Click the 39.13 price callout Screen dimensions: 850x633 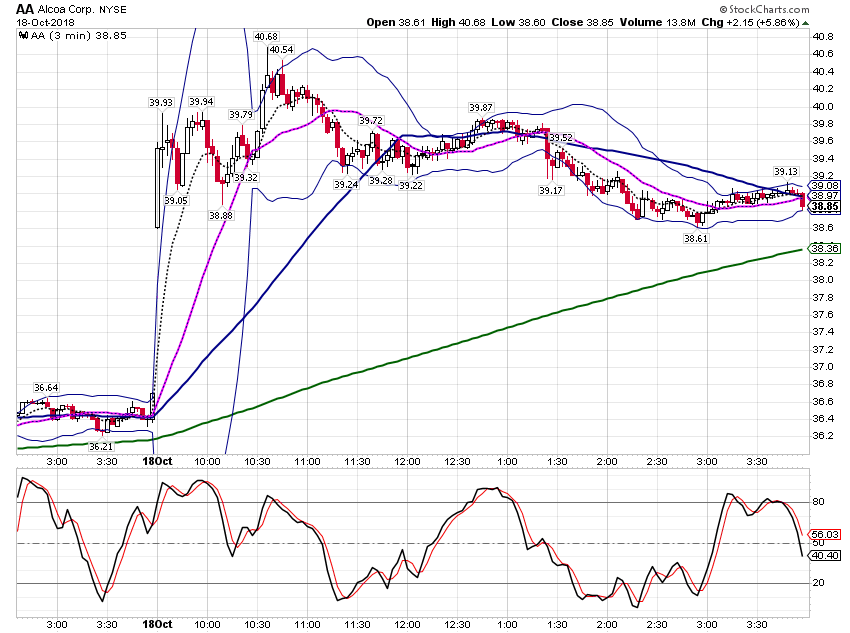click(x=785, y=172)
